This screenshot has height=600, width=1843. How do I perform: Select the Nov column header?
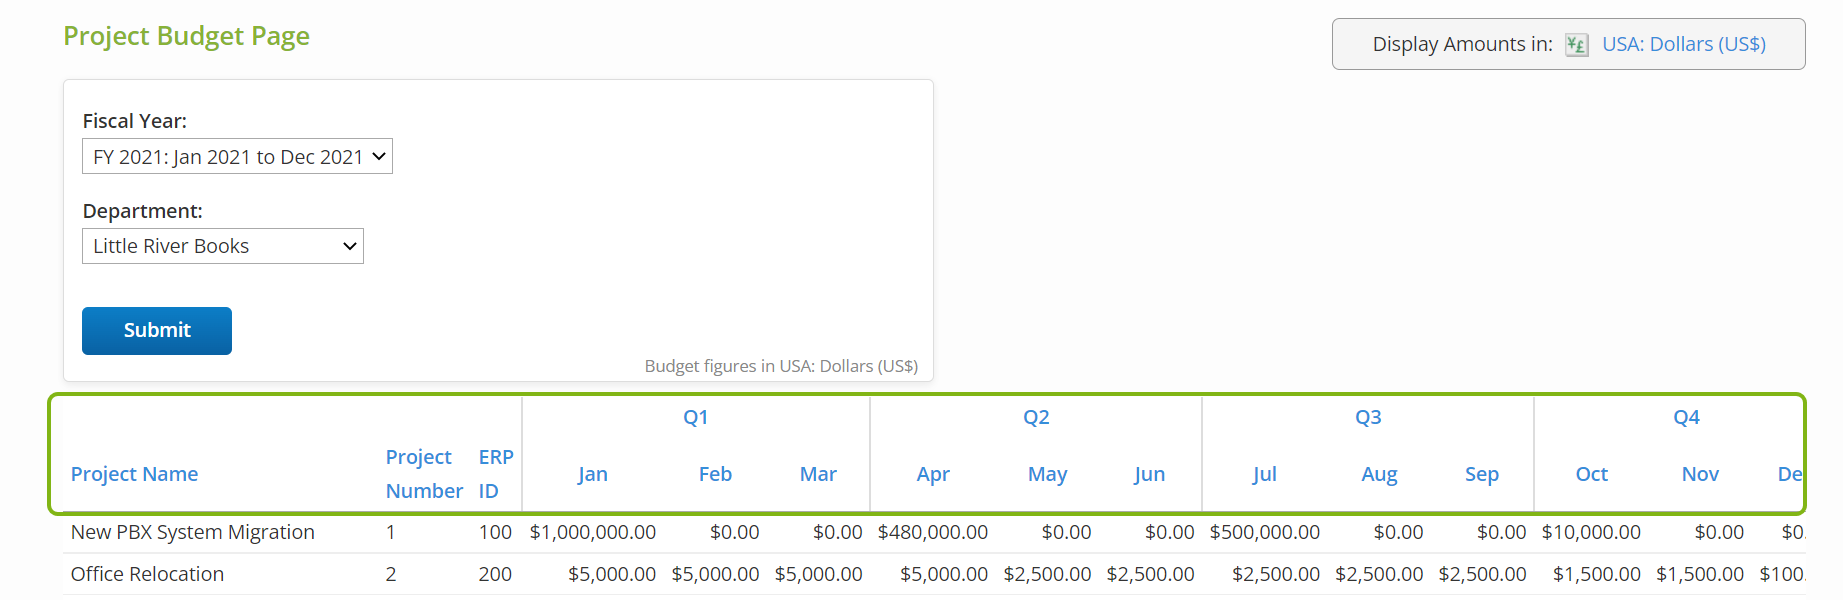(1700, 474)
